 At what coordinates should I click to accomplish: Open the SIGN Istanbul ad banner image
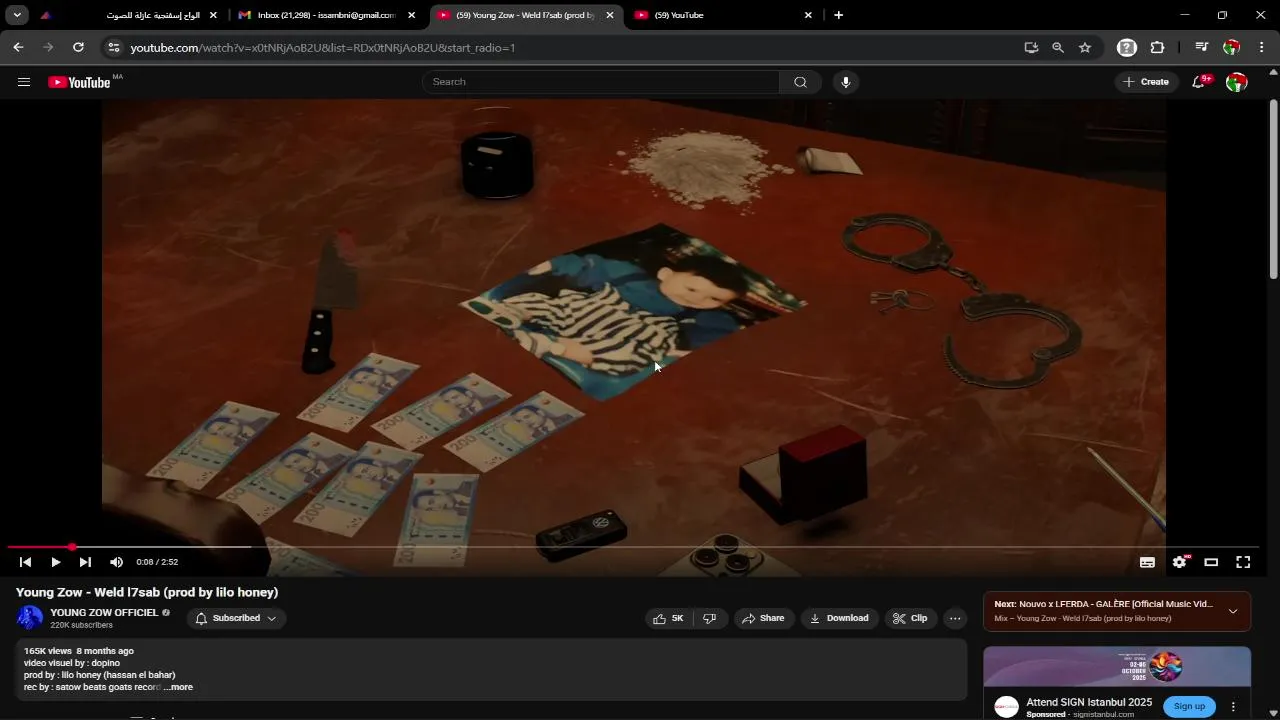(1117, 667)
